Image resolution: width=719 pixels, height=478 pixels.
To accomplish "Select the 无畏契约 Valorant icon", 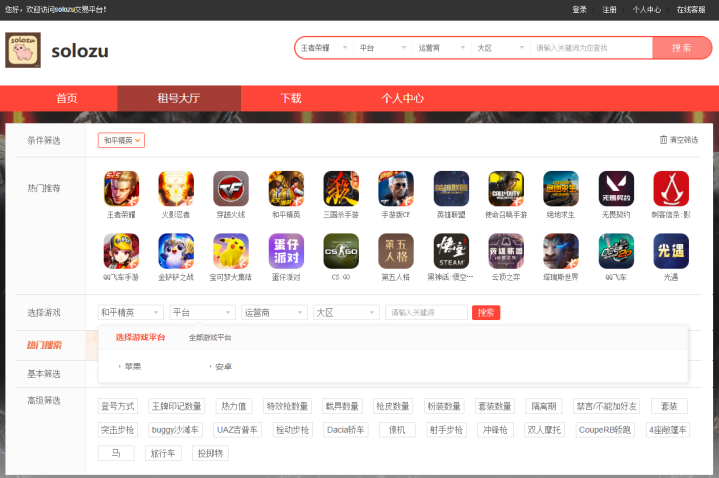I will tap(616, 189).
